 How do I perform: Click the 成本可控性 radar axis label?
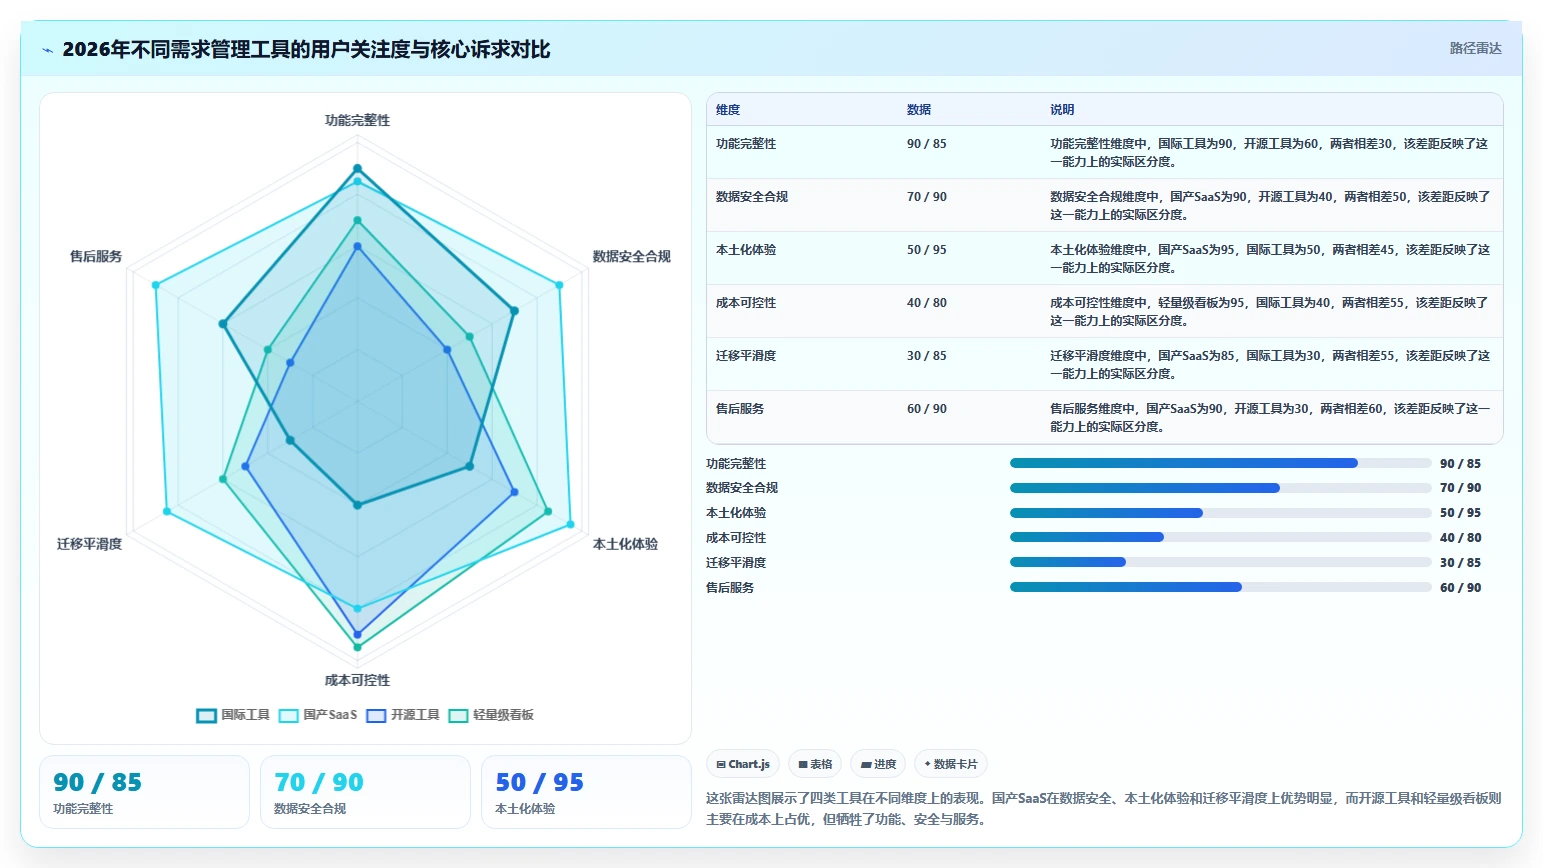pyautogui.click(x=357, y=680)
